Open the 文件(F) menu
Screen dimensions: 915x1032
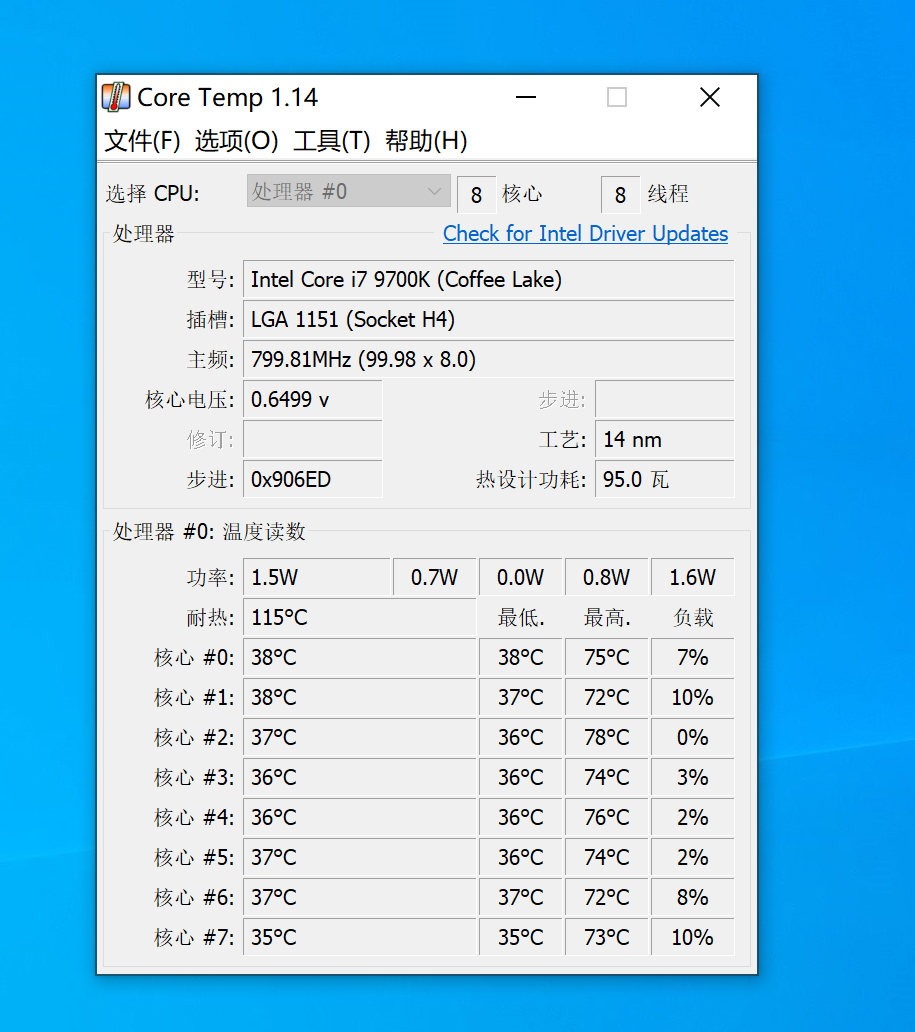point(142,141)
